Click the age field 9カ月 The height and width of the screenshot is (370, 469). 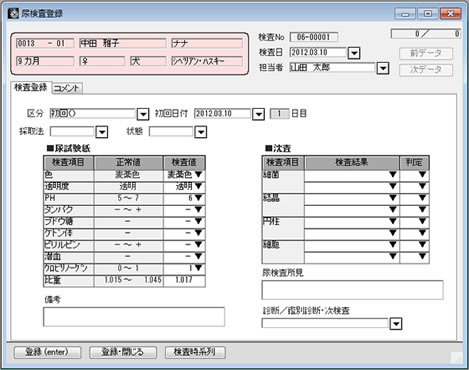coord(45,61)
